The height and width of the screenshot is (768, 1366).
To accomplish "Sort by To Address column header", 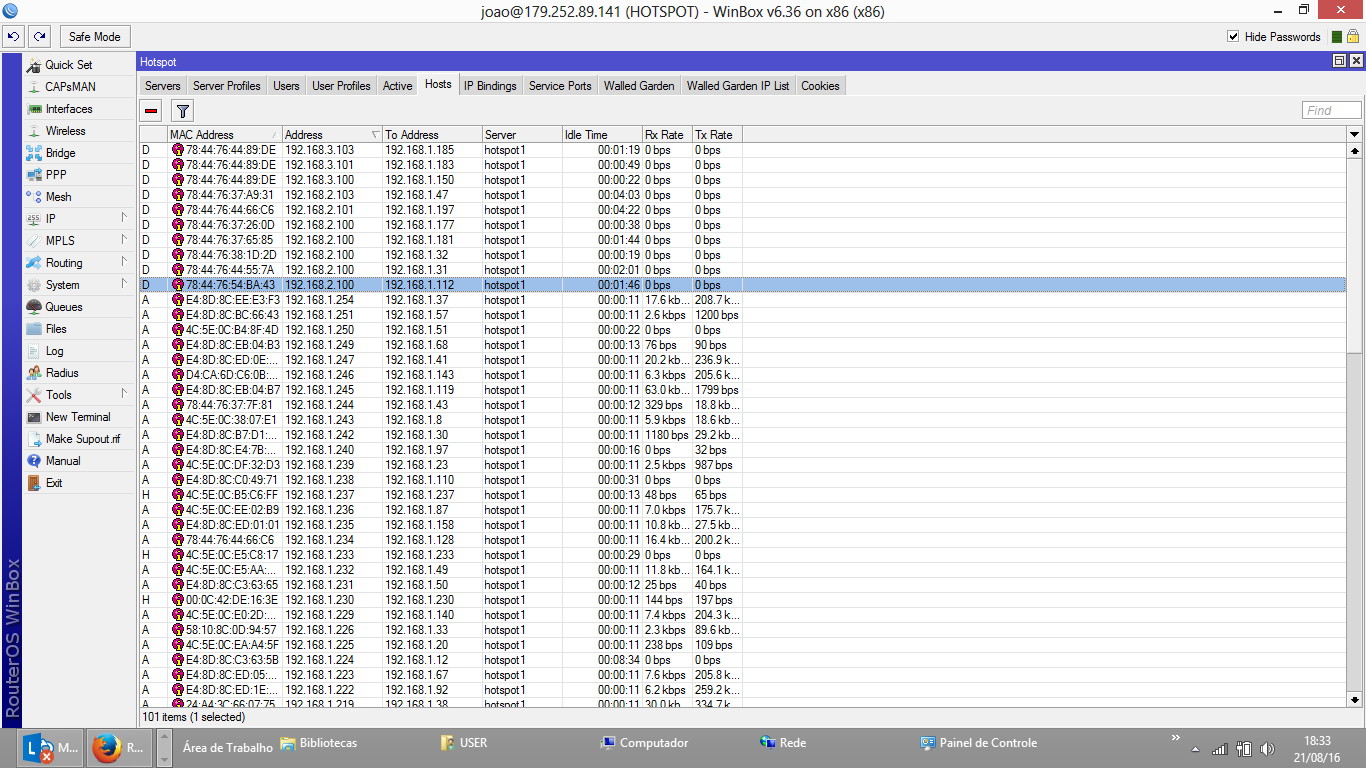I will click(x=432, y=134).
